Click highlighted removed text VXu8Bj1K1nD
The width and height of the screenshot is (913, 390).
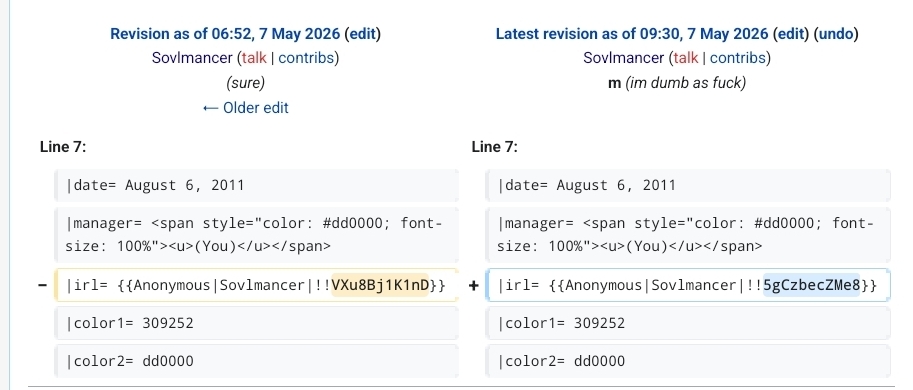point(380,285)
